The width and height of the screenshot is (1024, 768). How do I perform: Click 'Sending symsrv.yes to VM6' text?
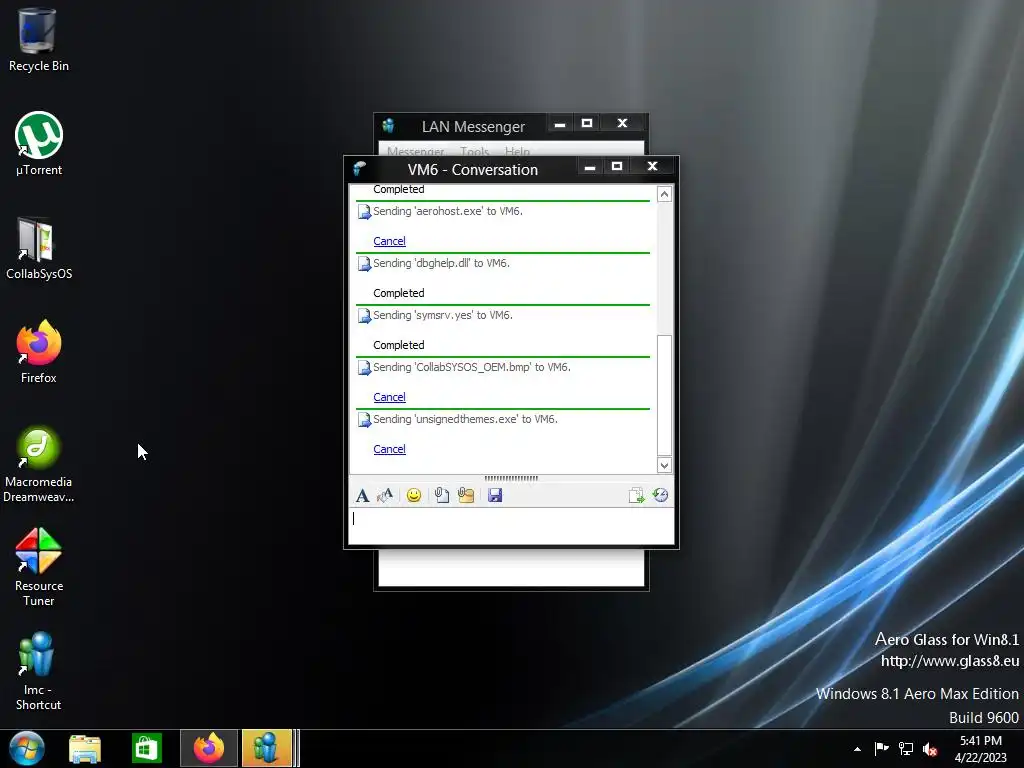443,315
